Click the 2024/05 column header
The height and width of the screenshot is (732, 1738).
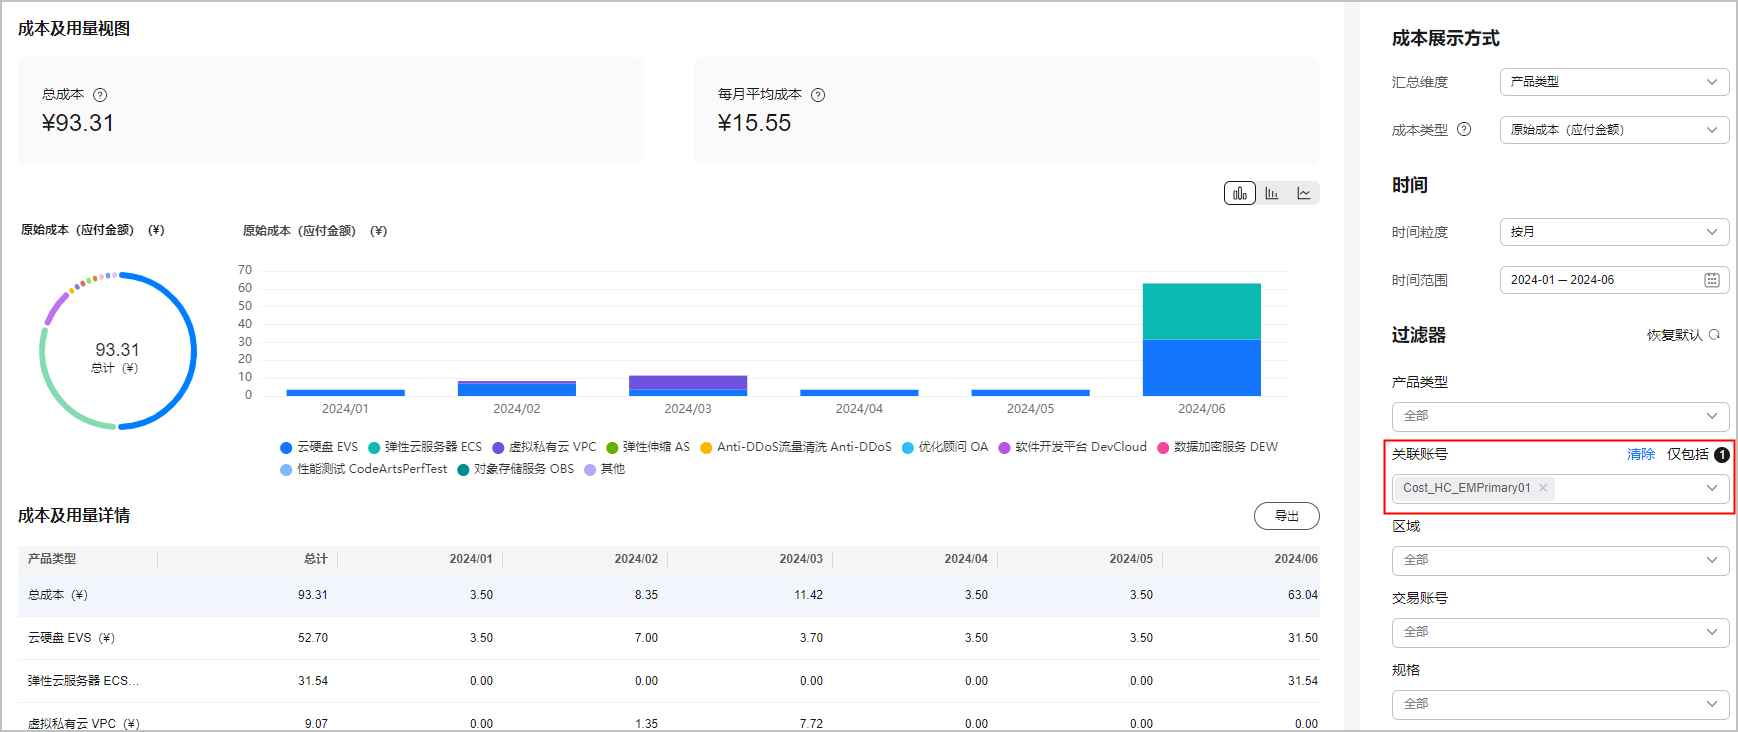pos(1131,559)
